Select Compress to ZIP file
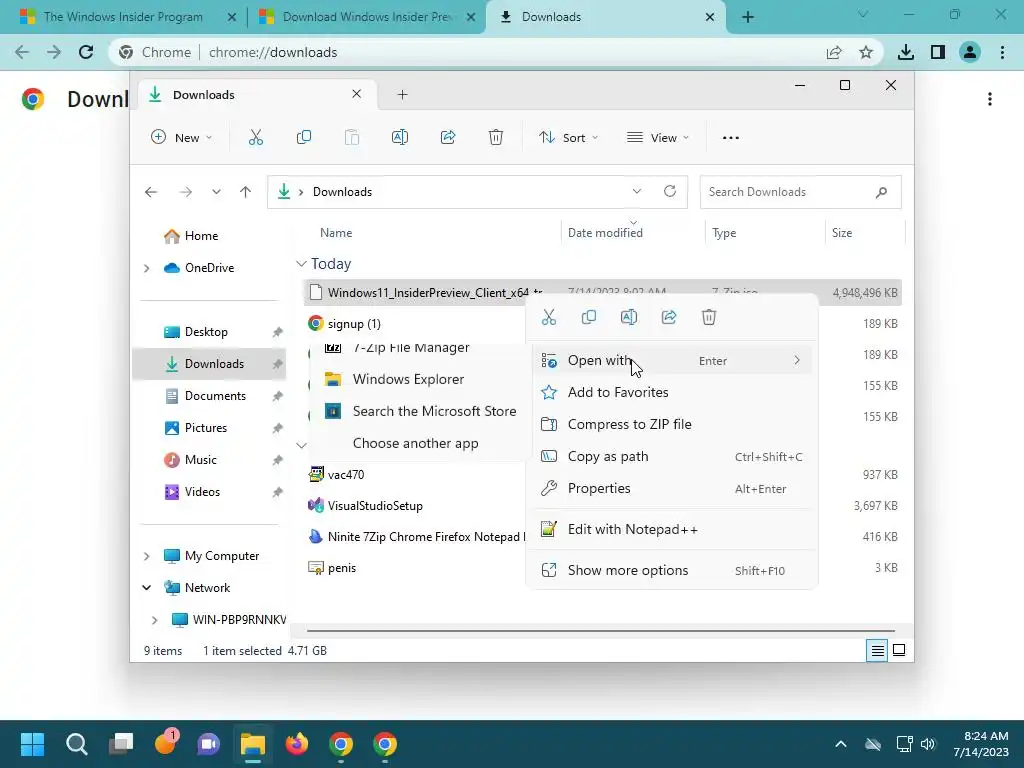The height and width of the screenshot is (768, 1024). coord(671,424)
